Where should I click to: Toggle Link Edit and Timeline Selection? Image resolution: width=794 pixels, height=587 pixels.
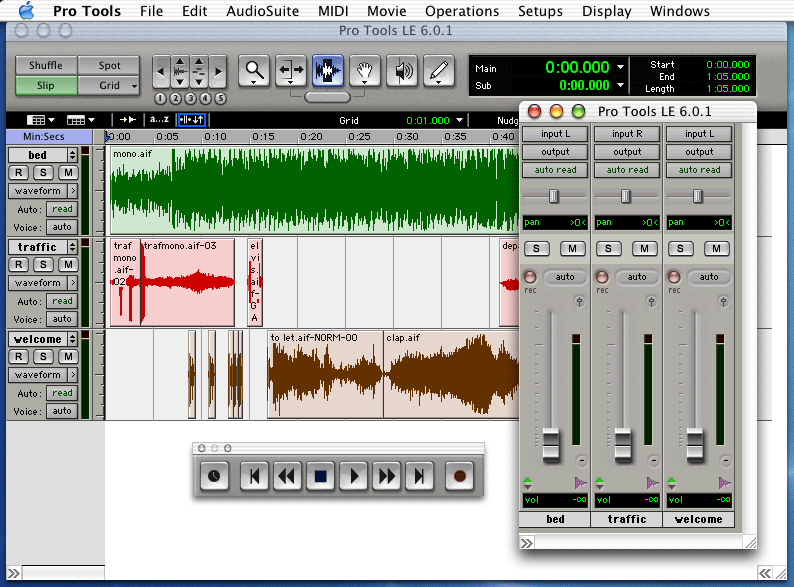[192, 120]
